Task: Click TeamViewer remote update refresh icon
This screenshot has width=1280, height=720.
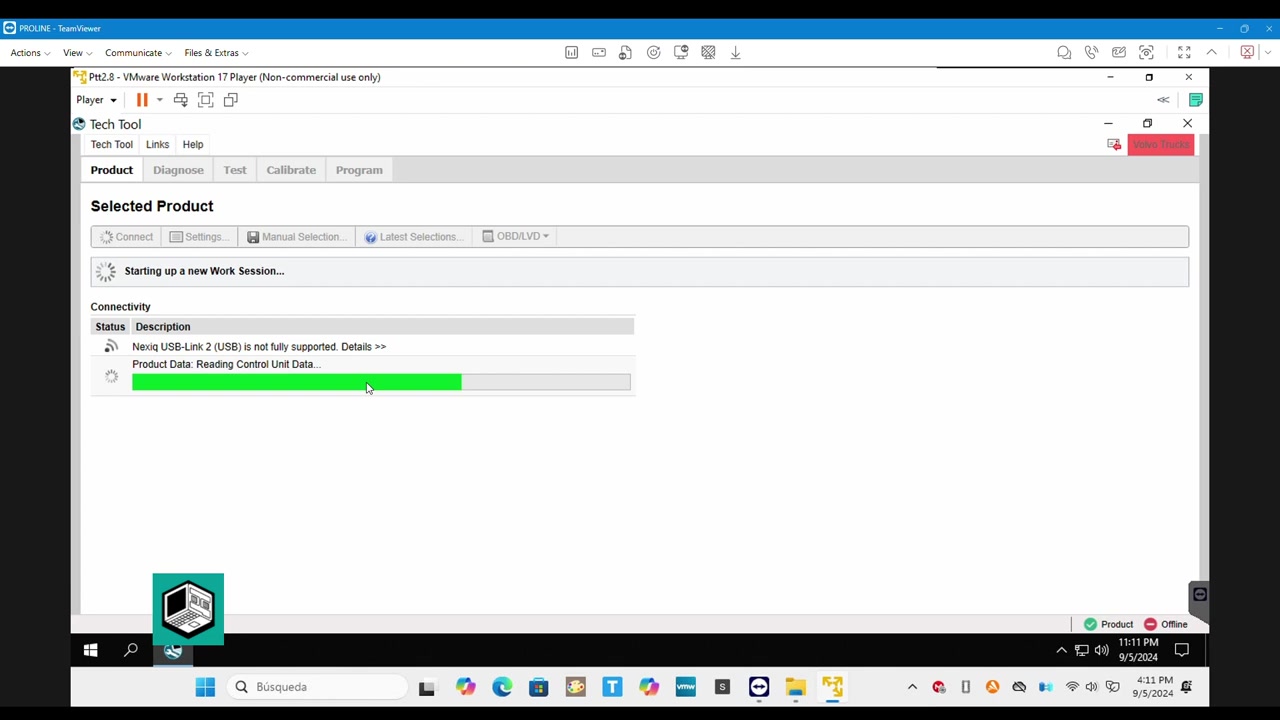Action: pos(653,53)
